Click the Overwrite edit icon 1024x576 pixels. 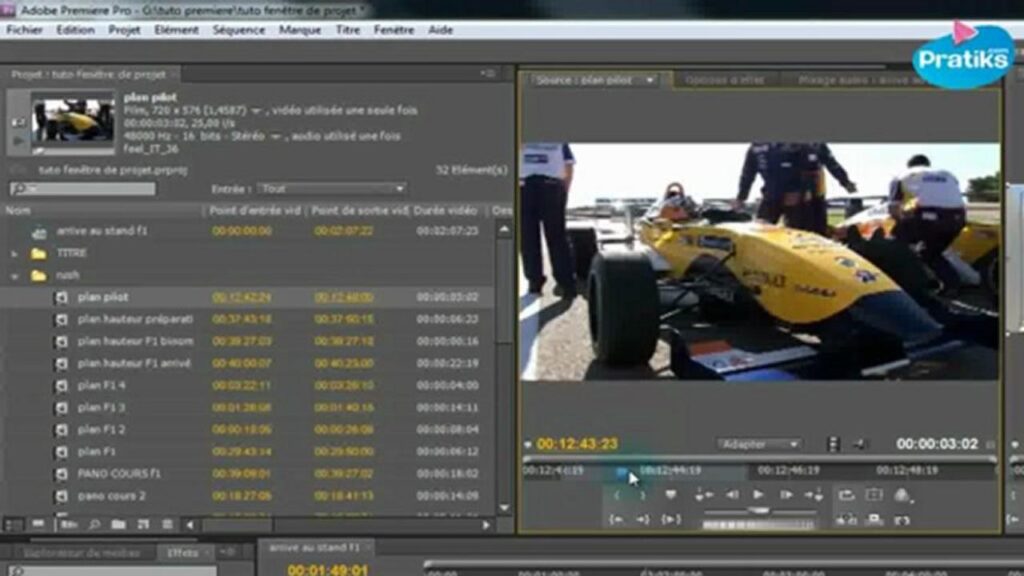coord(874,520)
